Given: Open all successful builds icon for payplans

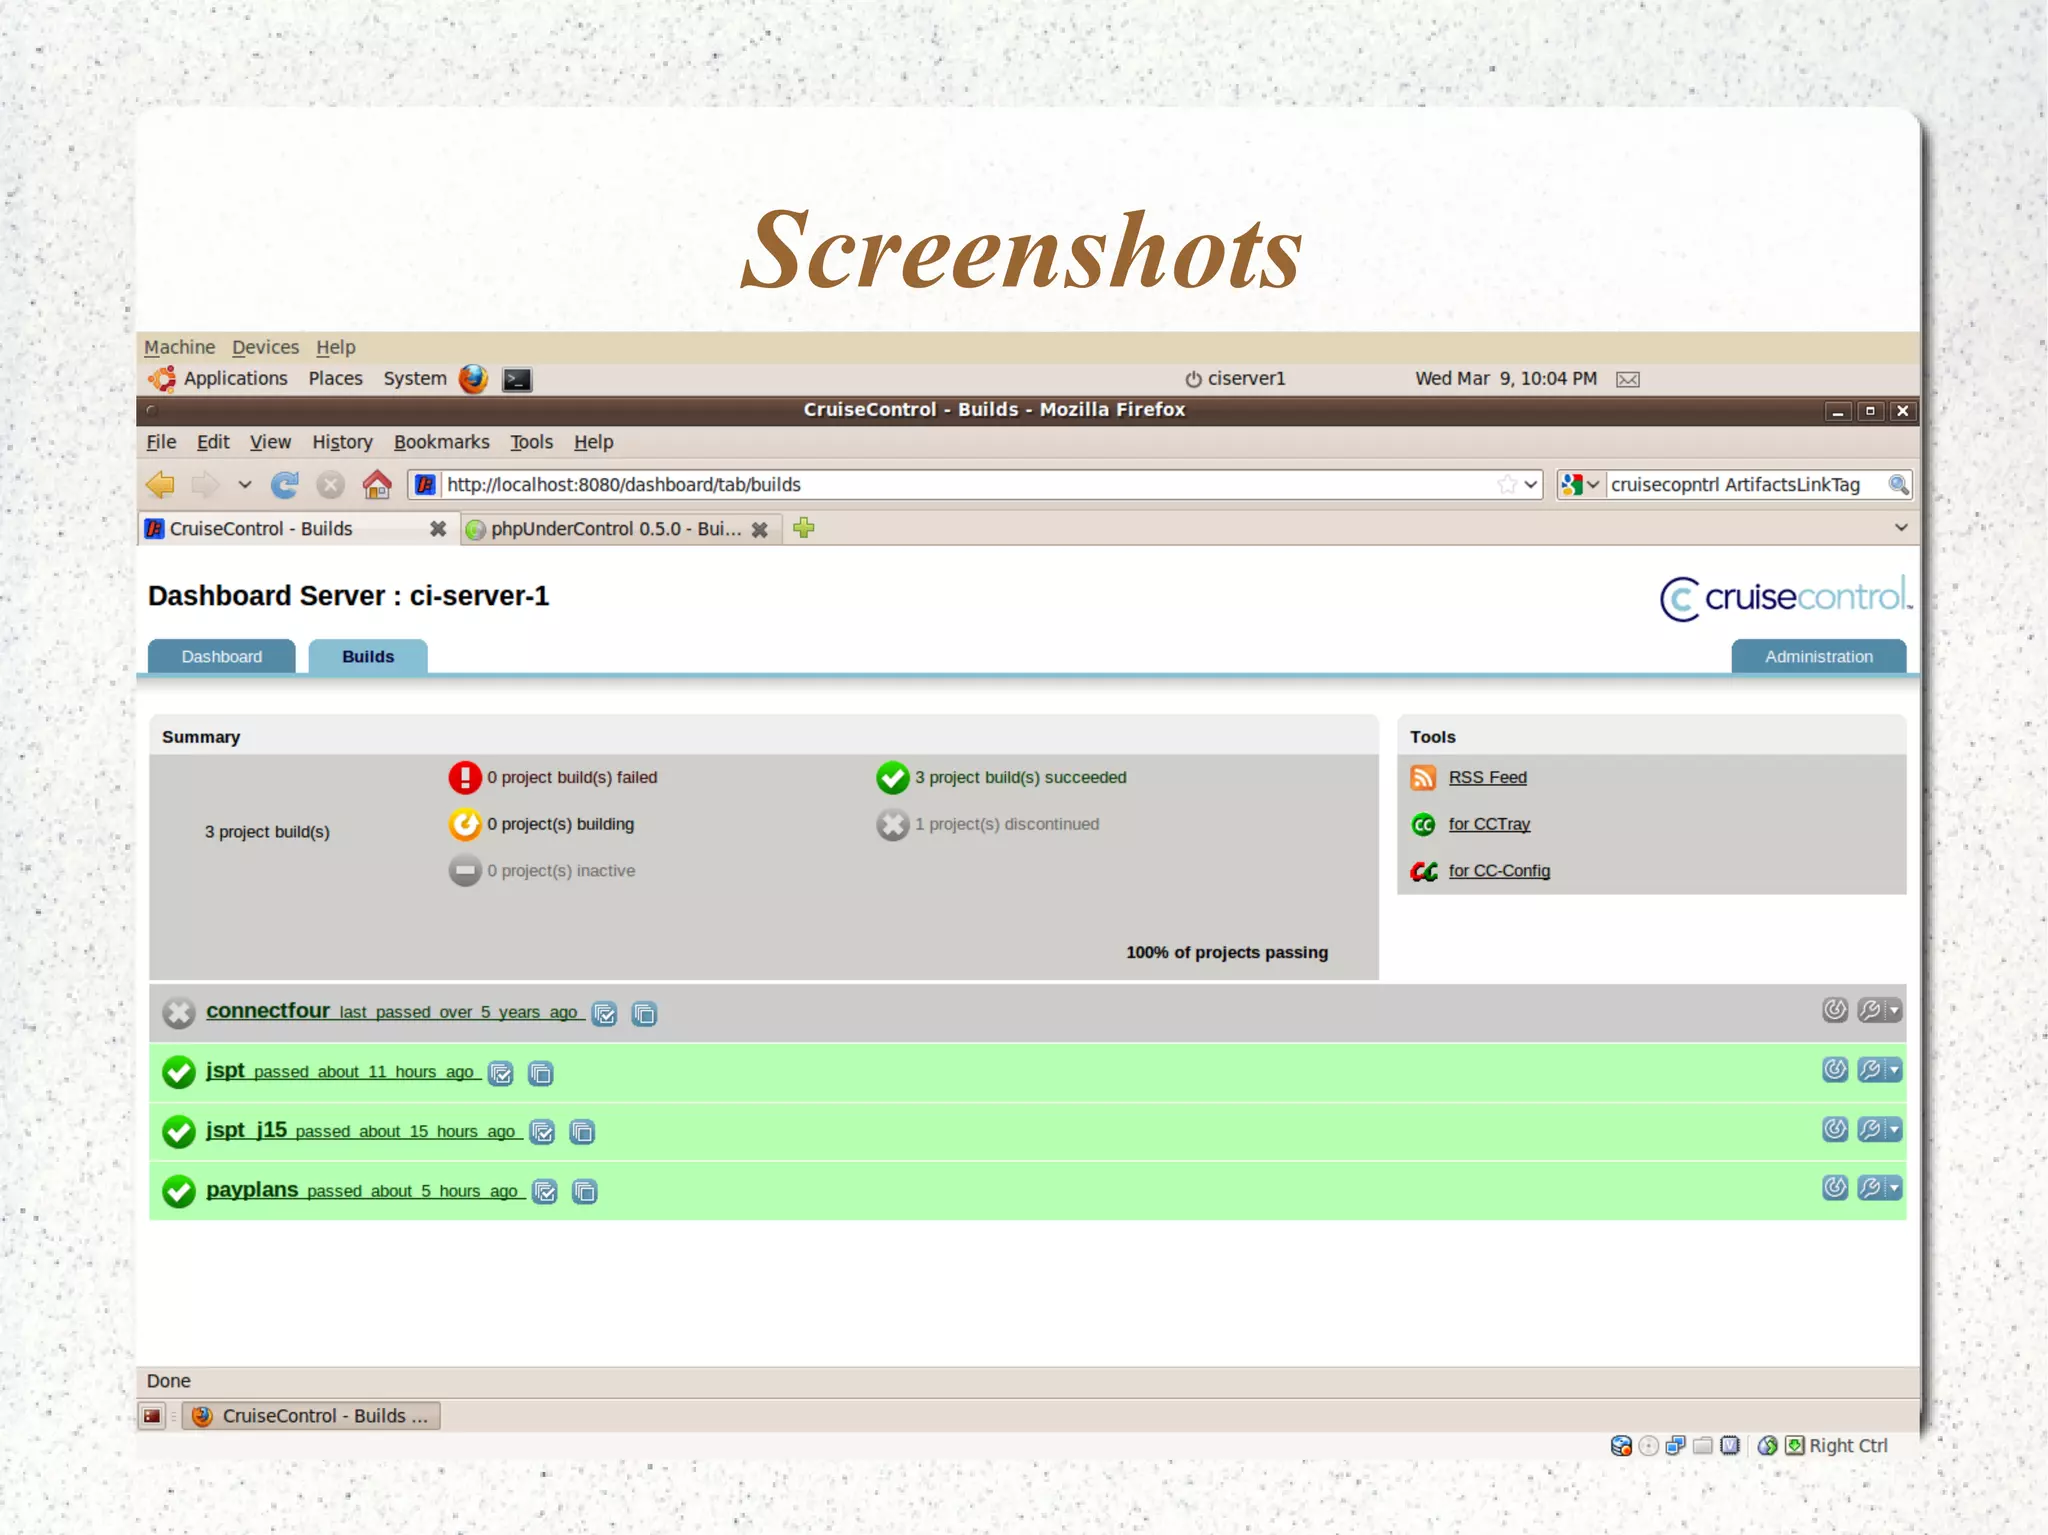Looking at the screenshot, I should click(545, 1192).
